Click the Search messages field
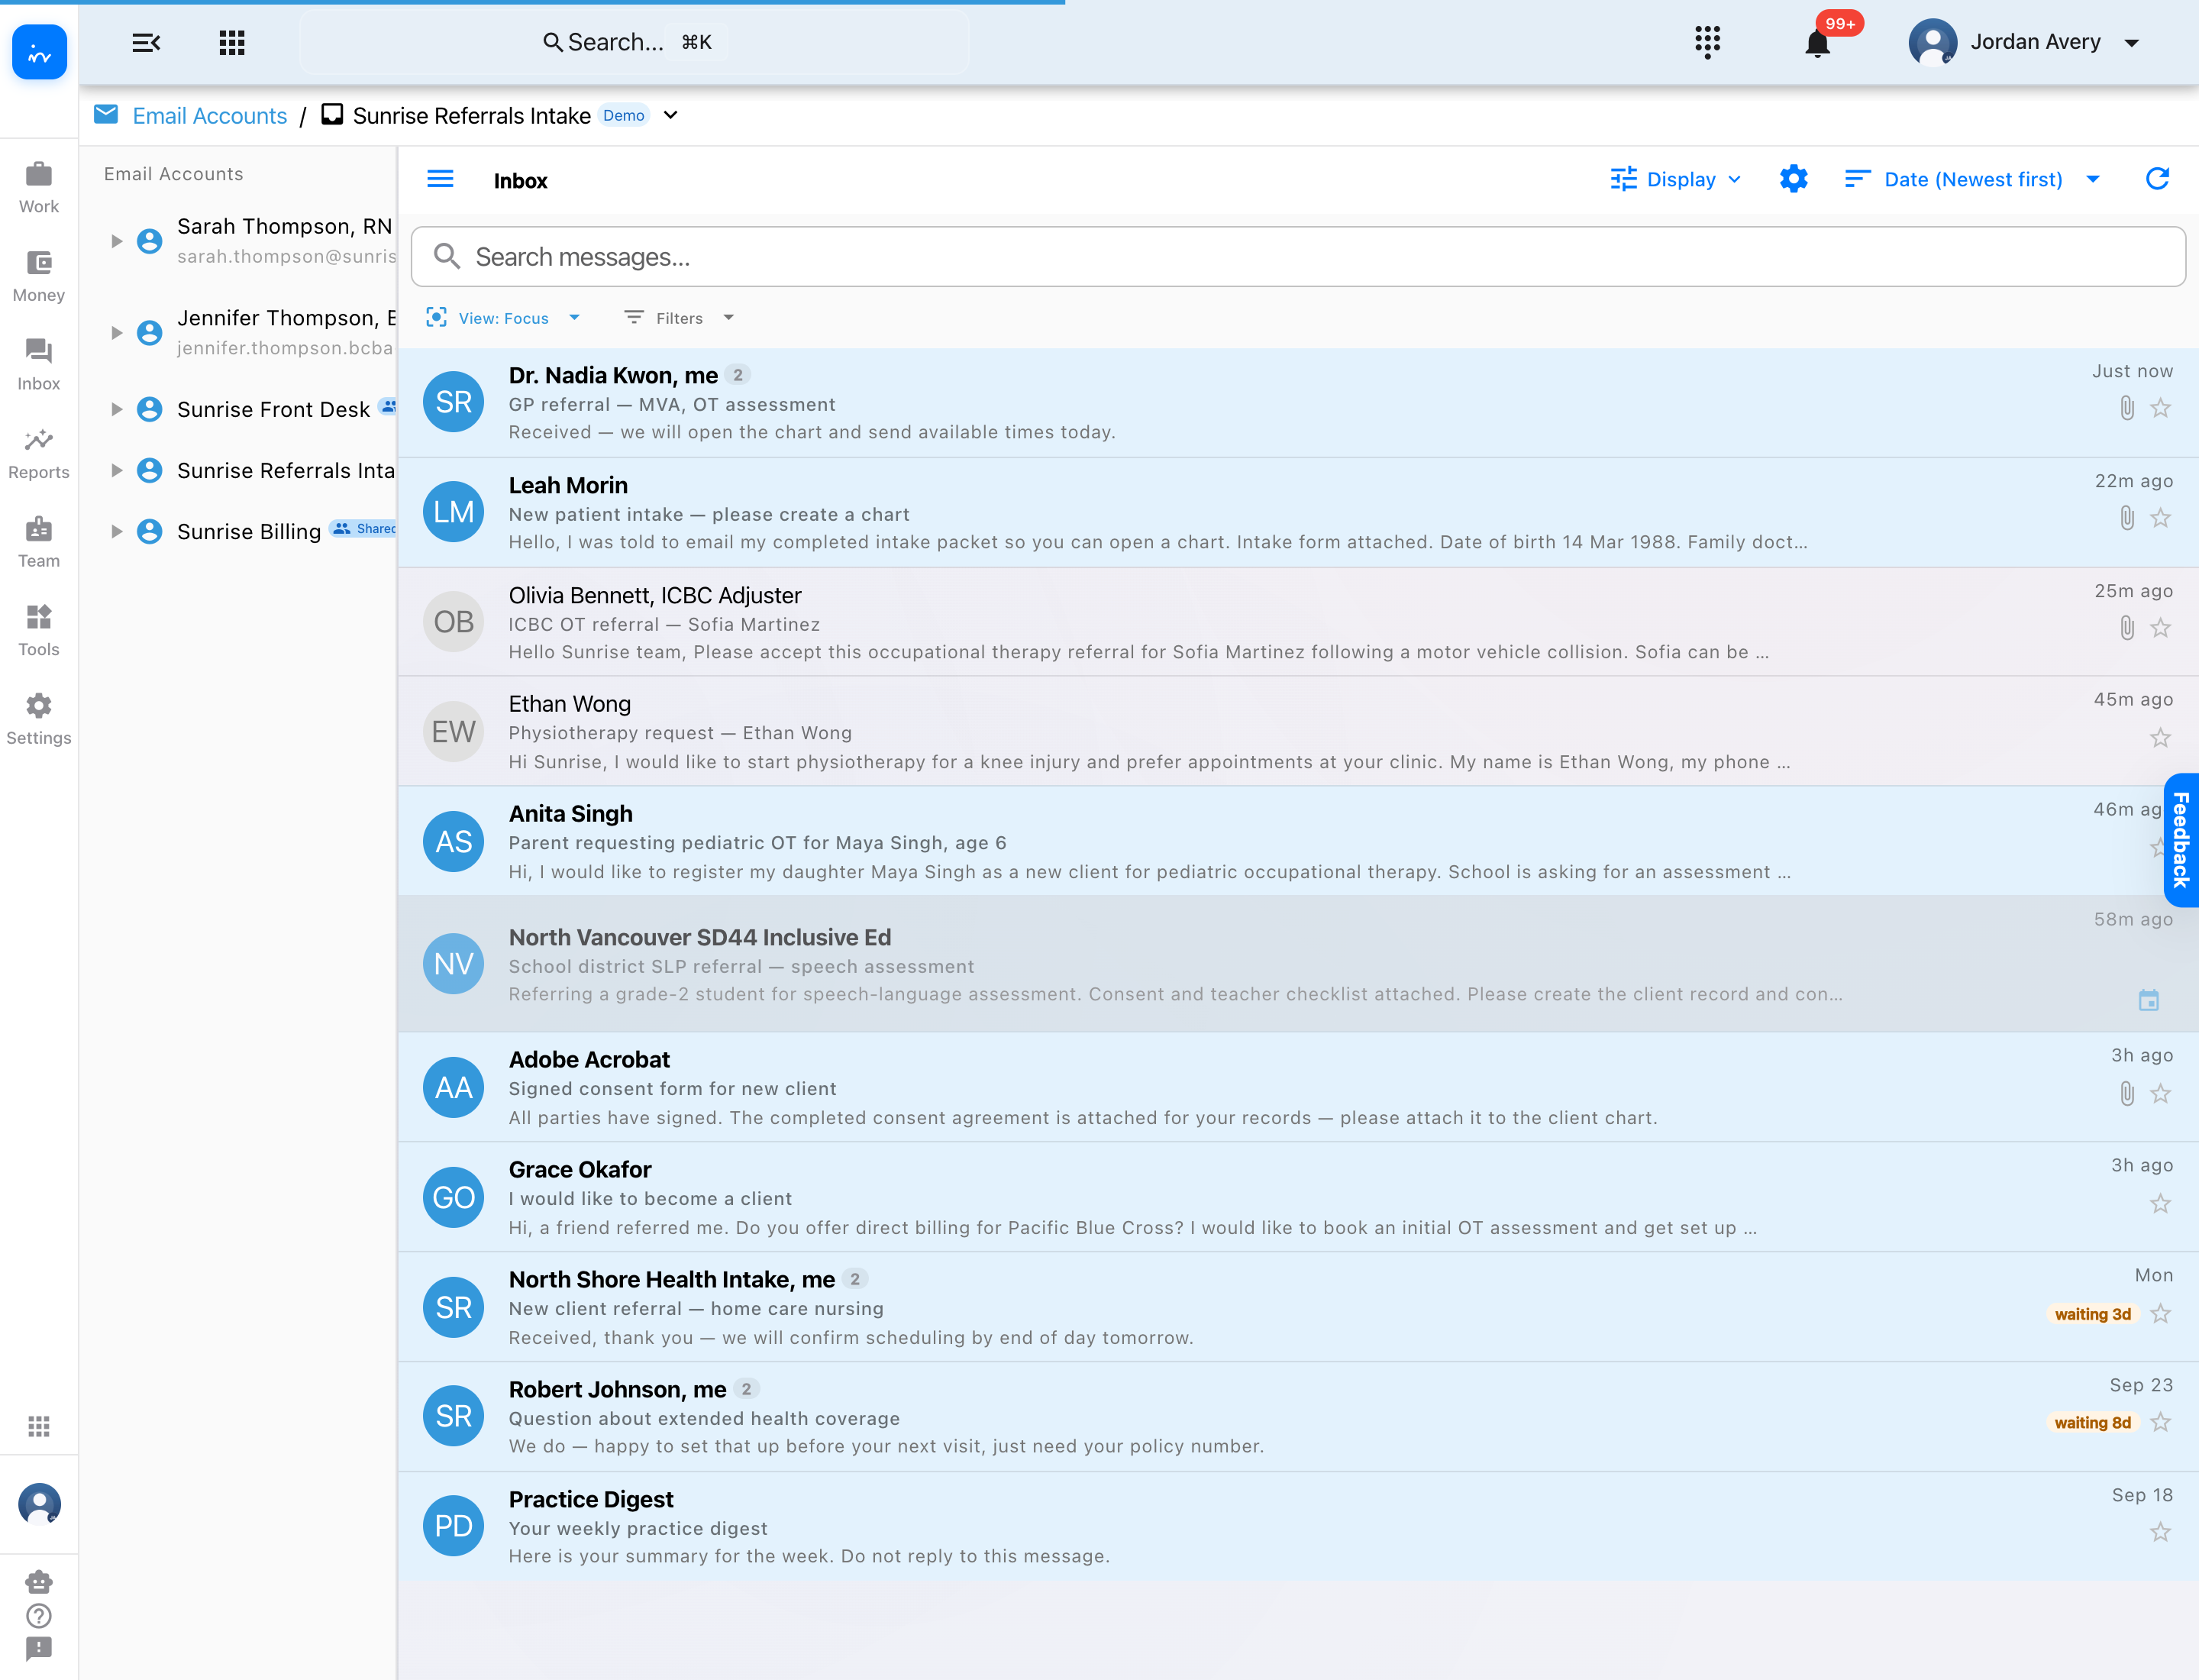The width and height of the screenshot is (2199, 1680). pyautogui.click(x=1298, y=257)
